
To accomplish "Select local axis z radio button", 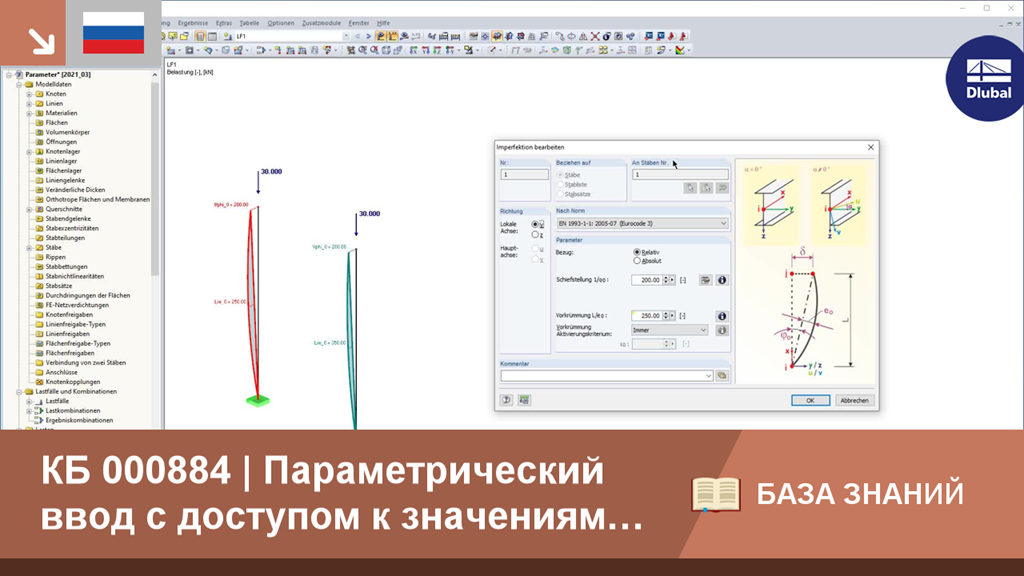I will click(536, 234).
